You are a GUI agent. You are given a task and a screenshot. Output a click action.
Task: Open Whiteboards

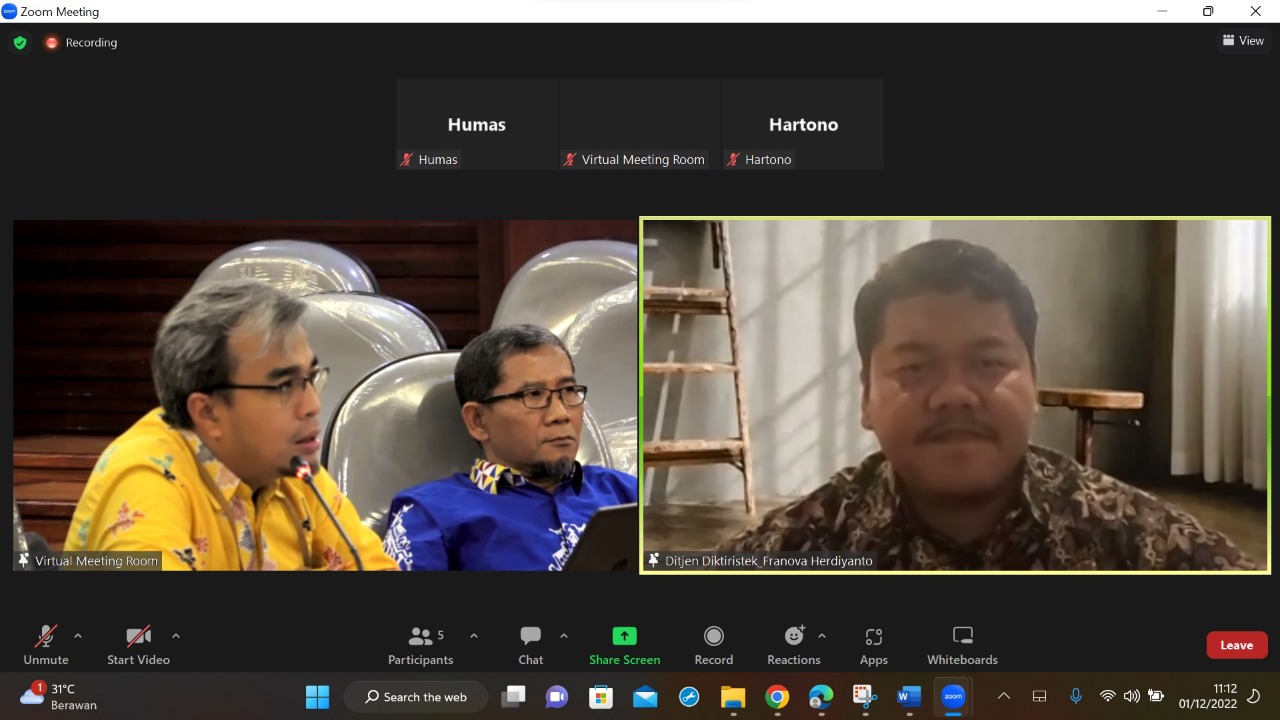[962, 645]
